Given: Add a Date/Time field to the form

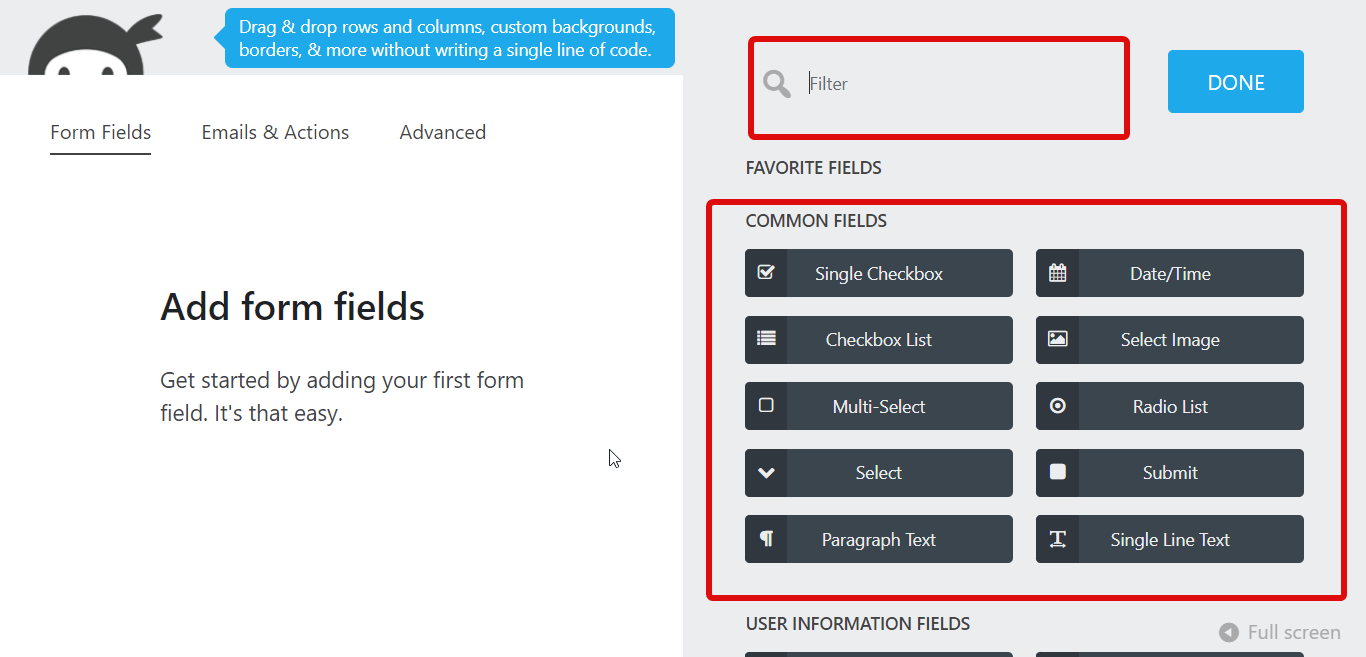Looking at the screenshot, I should (1169, 272).
